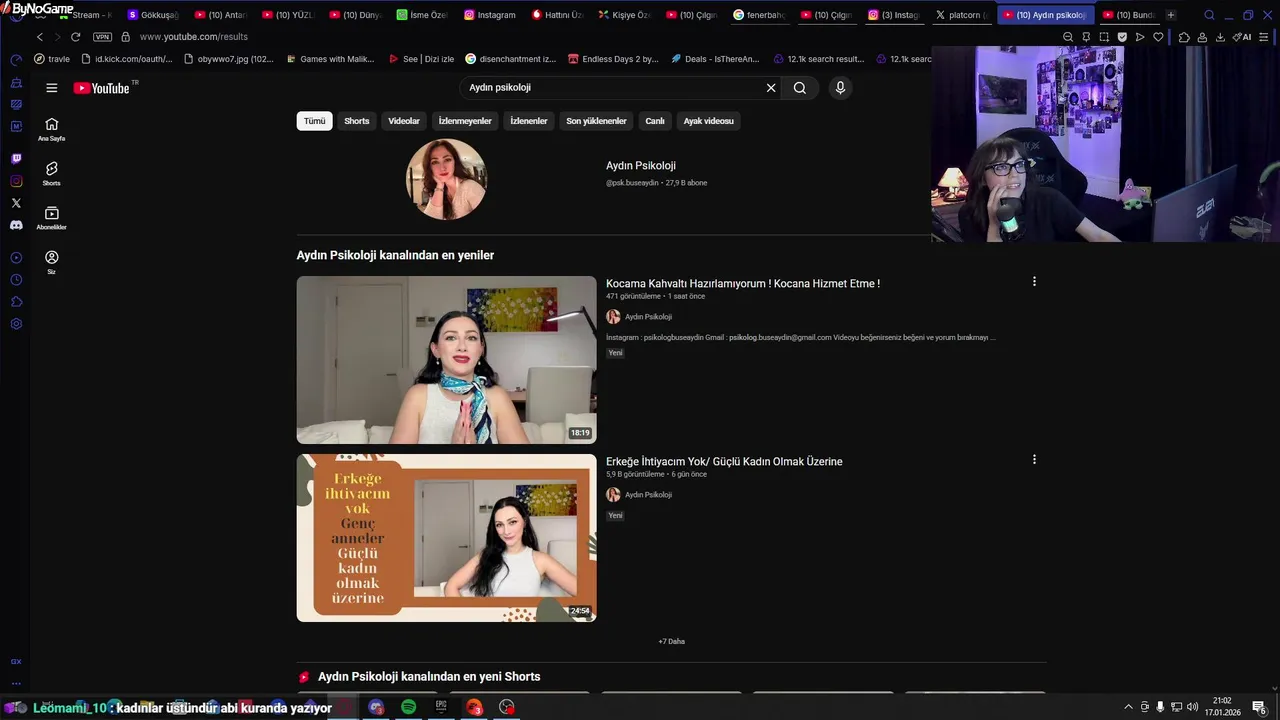Viewport: 1280px width, 720px height.
Task: Toggle the VPN badge in address bar
Action: (102, 37)
